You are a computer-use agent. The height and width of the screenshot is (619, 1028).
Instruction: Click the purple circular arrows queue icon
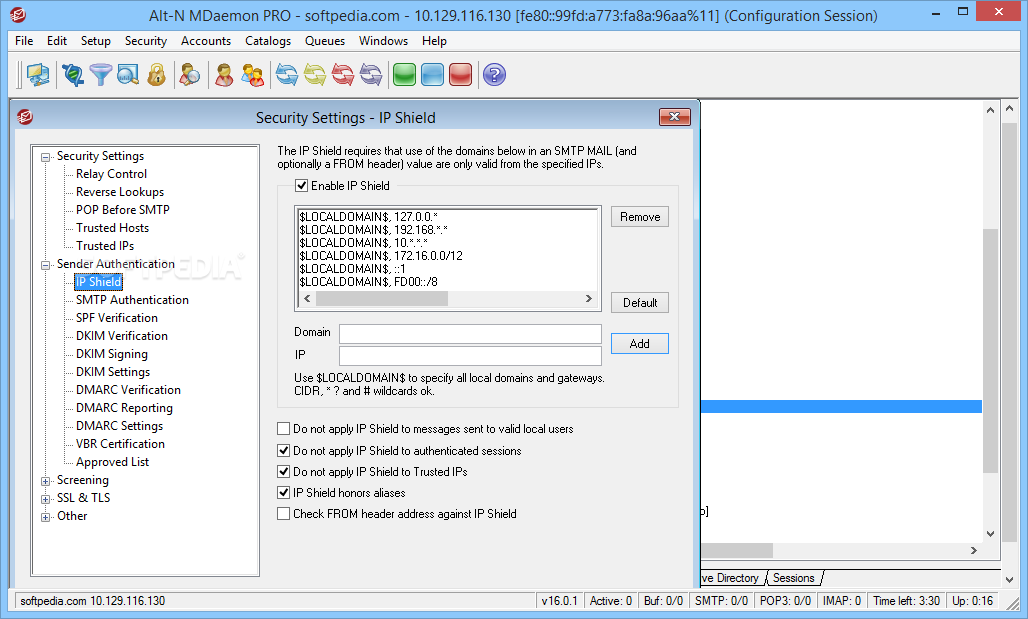click(x=371, y=75)
